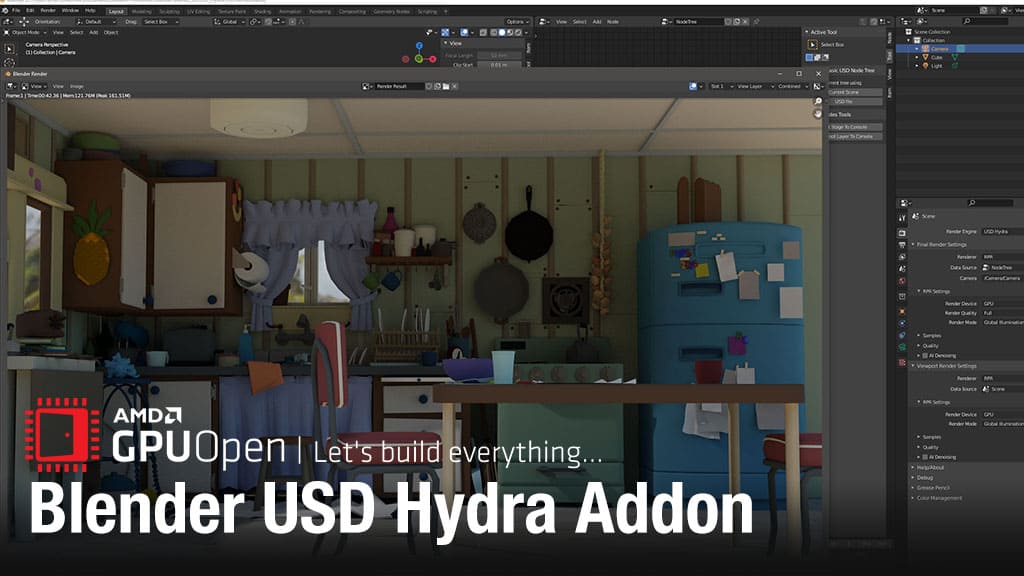Open the Window menu

coord(70,11)
